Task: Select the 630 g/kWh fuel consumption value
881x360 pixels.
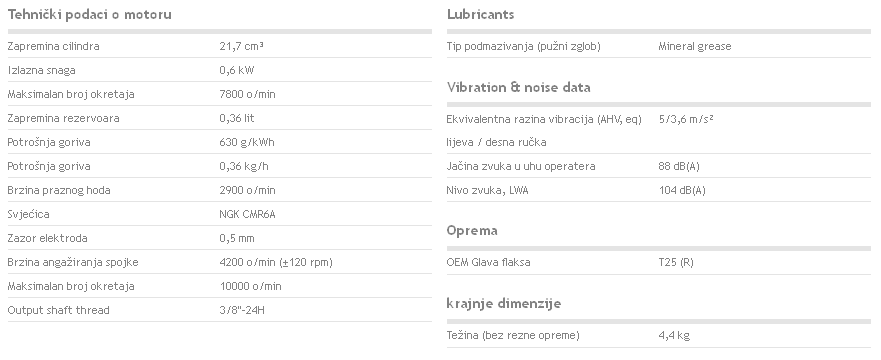Action: (247, 143)
